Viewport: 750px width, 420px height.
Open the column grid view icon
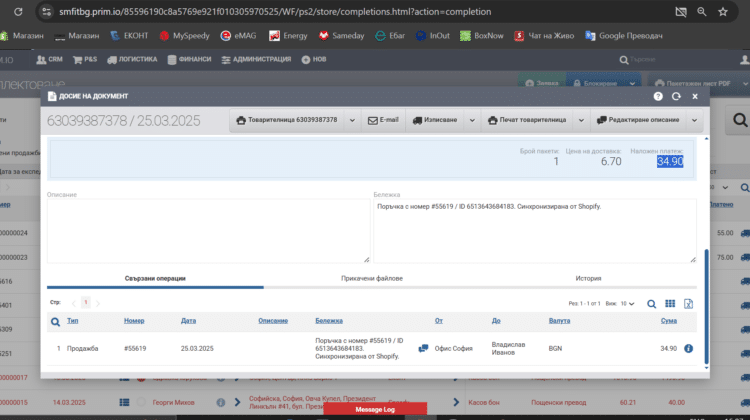click(670, 303)
